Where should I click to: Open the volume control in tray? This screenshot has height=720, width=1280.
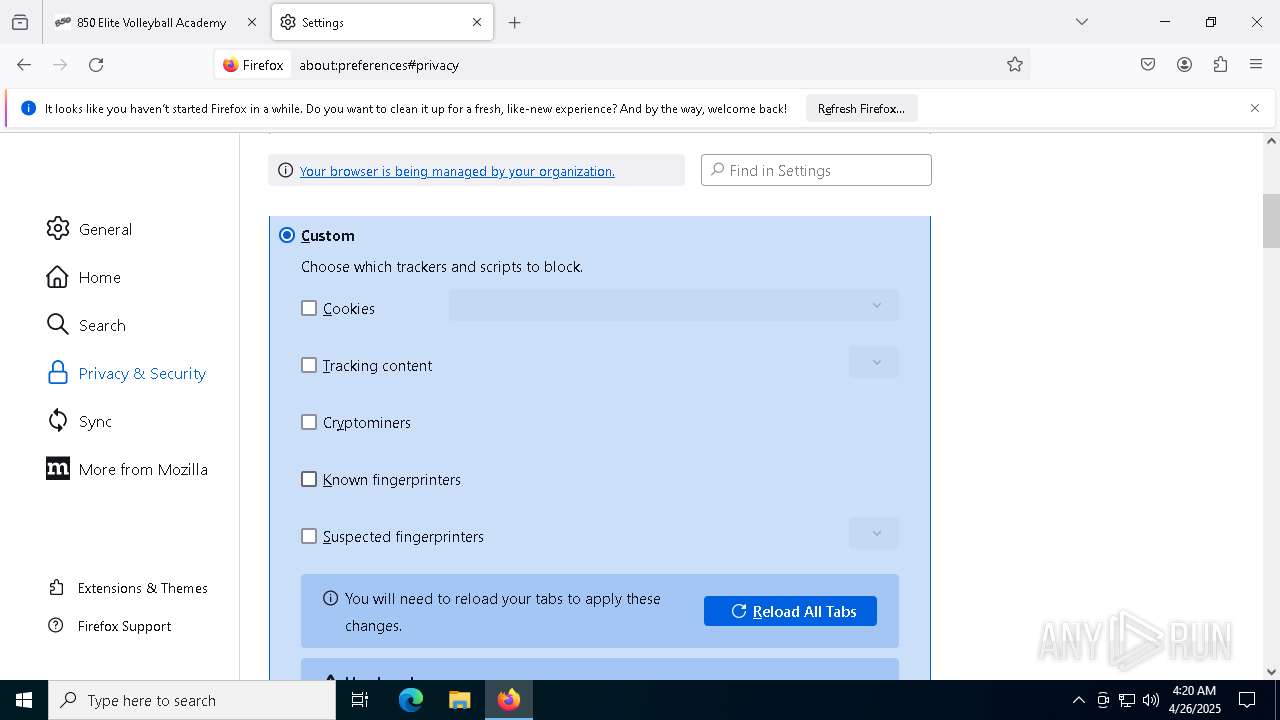pos(1151,700)
